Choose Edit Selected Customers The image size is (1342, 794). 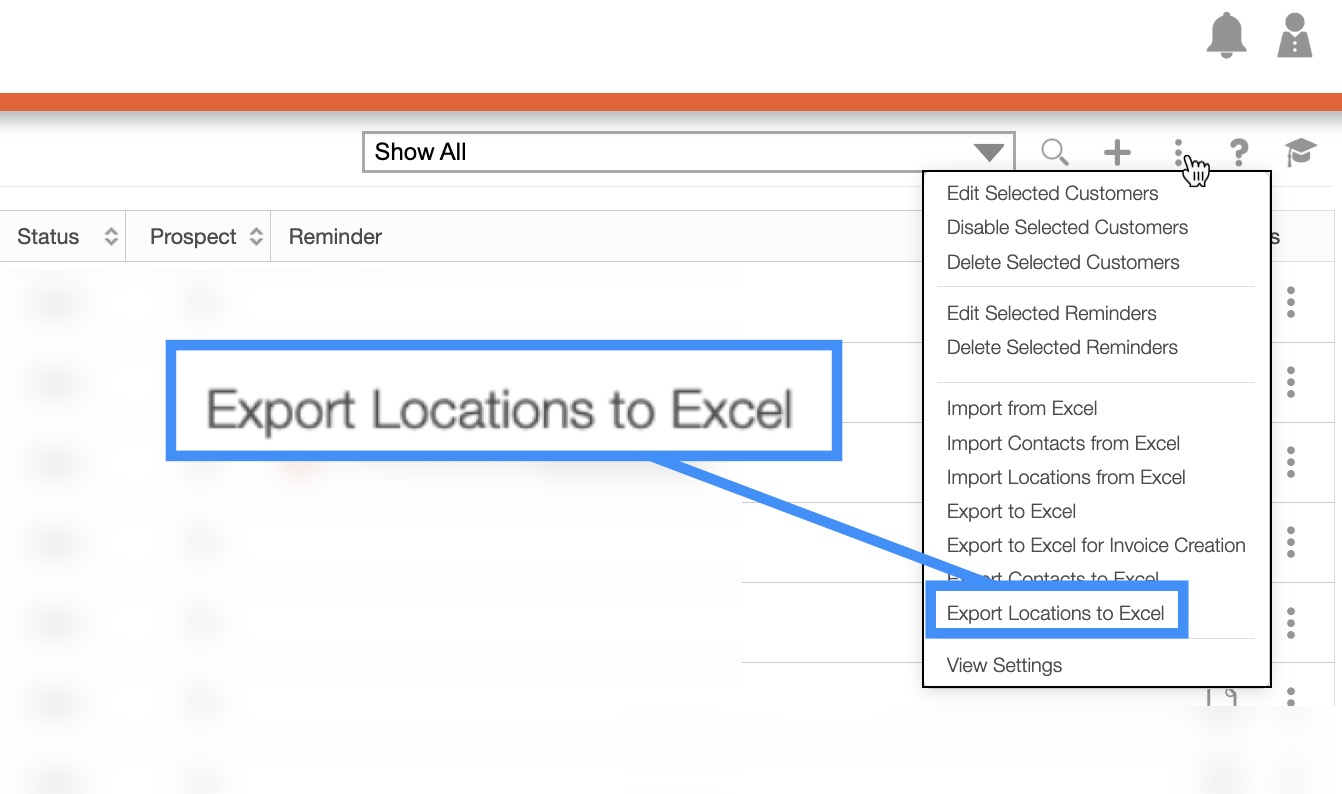click(x=1052, y=193)
